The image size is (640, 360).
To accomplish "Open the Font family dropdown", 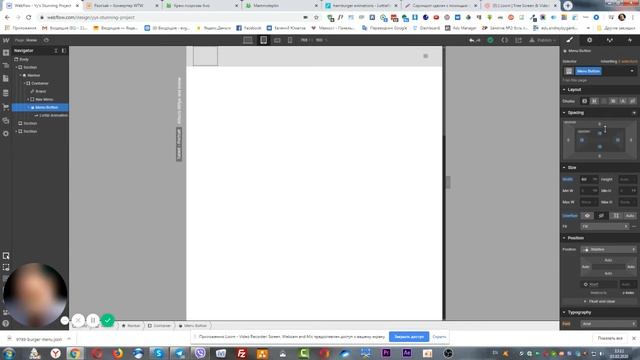I will tap(609, 324).
